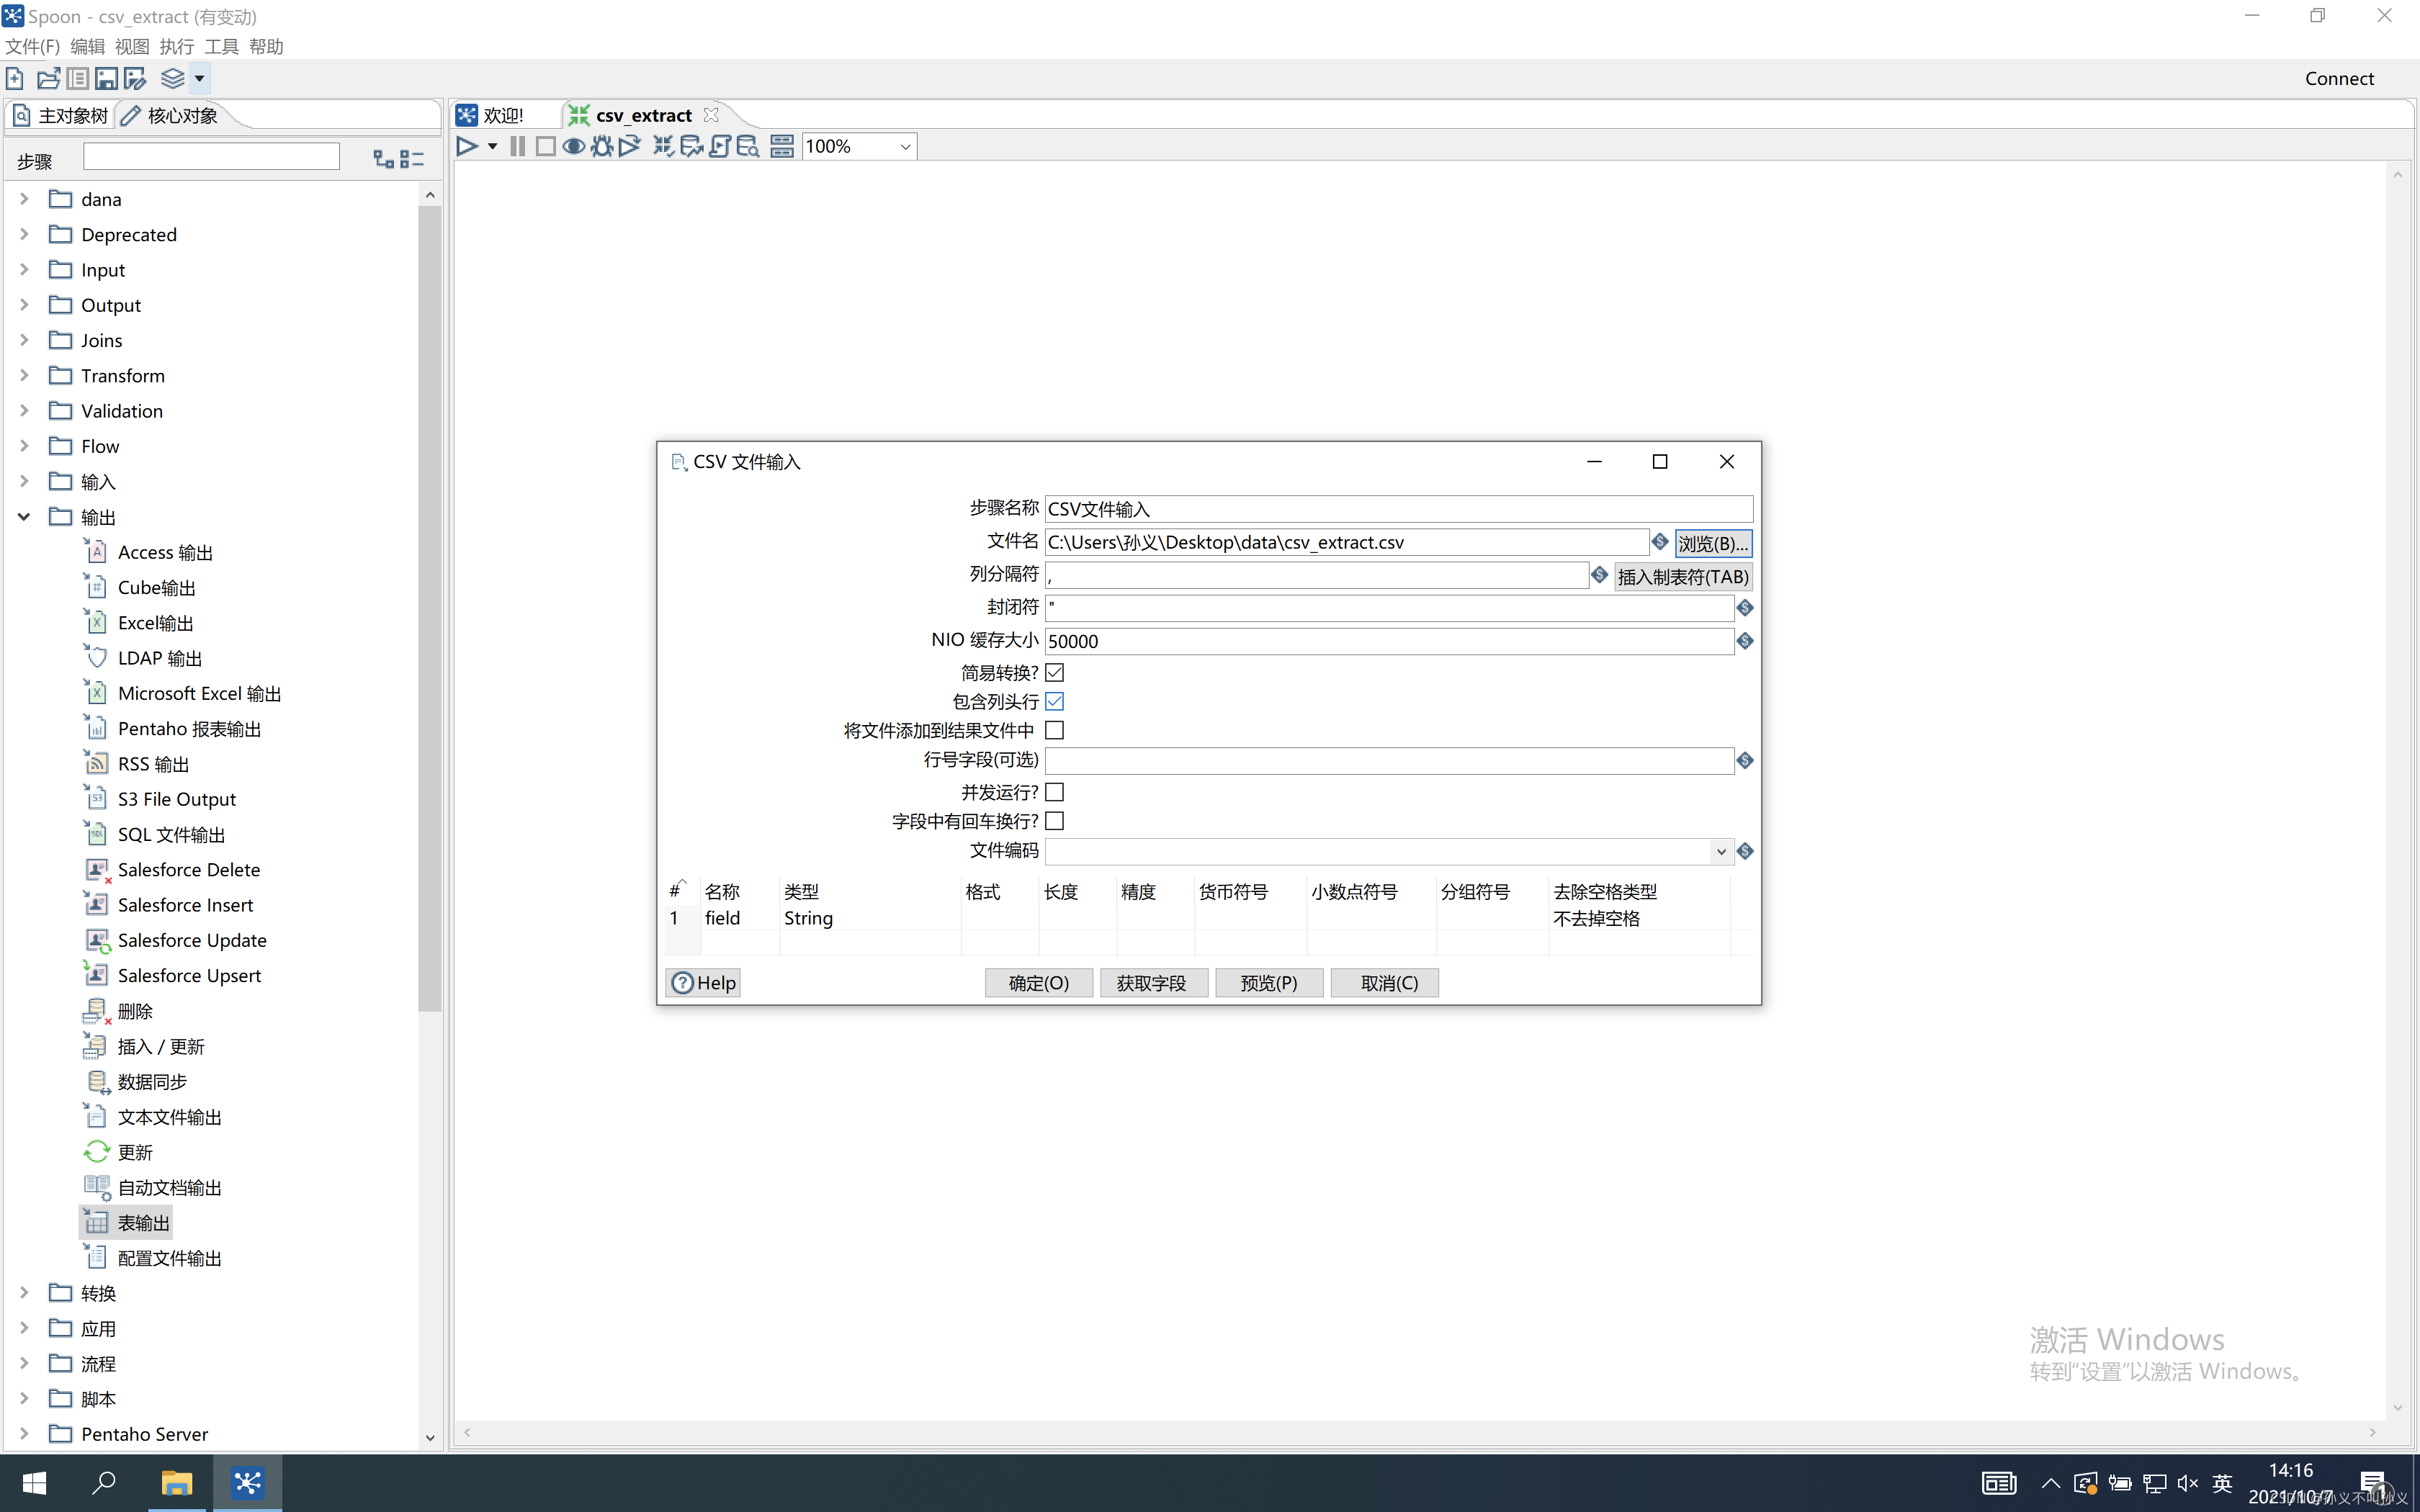This screenshot has height=1512, width=2420.
Task: Uncheck the 简易转换? checkbox
Action: click(x=1054, y=672)
